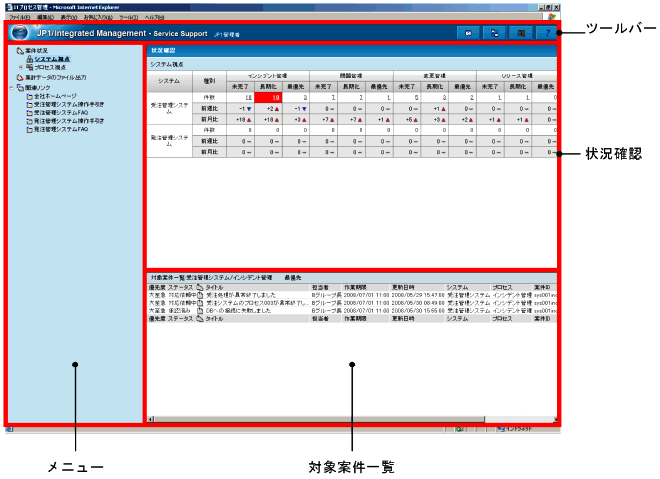The height and width of the screenshot is (479, 660).
Task: Open the 編集(E) menu
Action: tap(45, 17)
